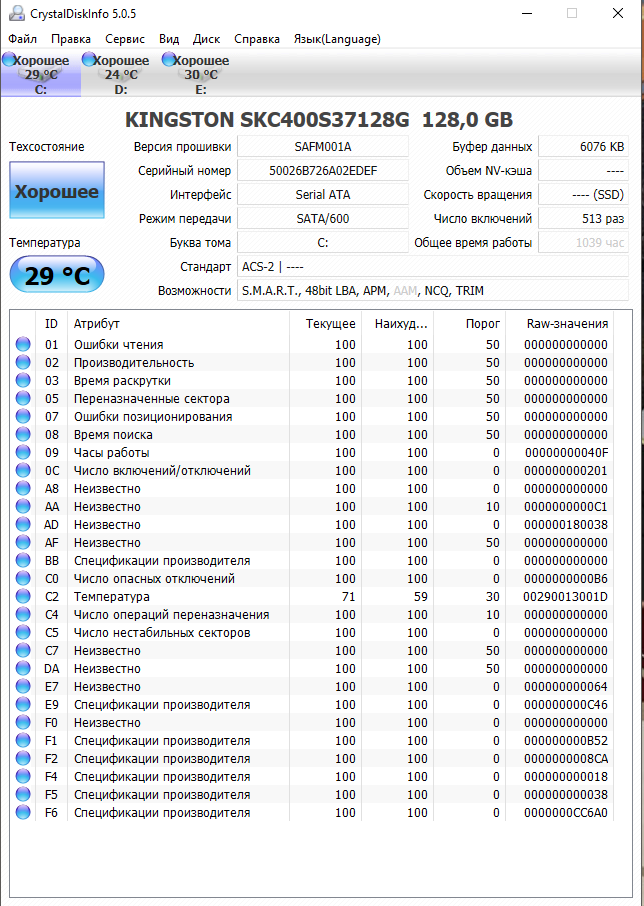Click status orb for C2 Температура
Image resolution: width=644 pixels, height=906 pixels.
click(23, 597)
